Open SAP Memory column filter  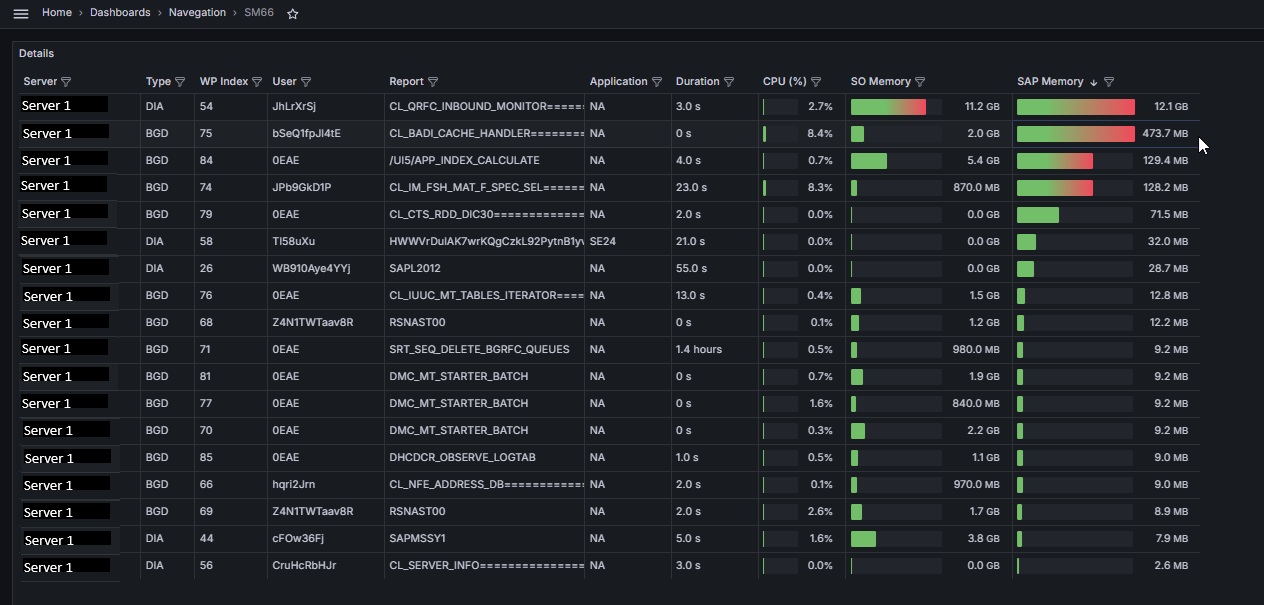pyautogui.click(x=1109, y=82)
